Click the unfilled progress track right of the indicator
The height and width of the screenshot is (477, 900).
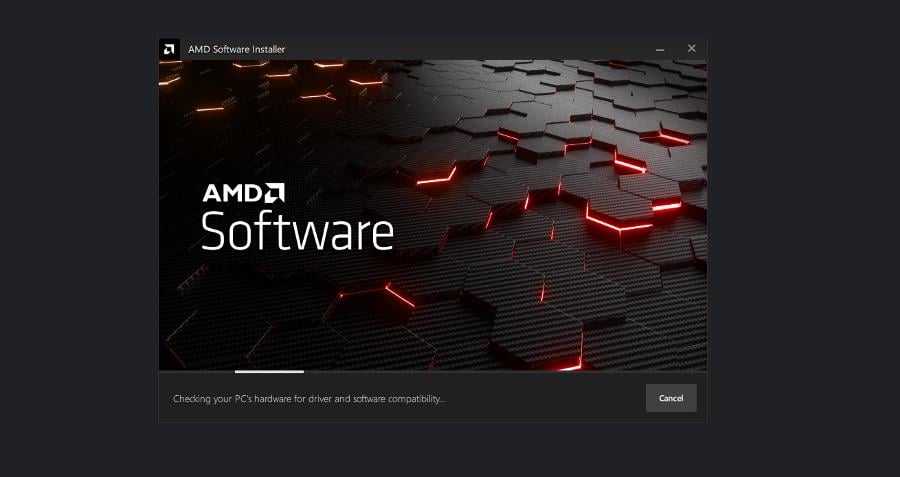click(x=505, y=372)
